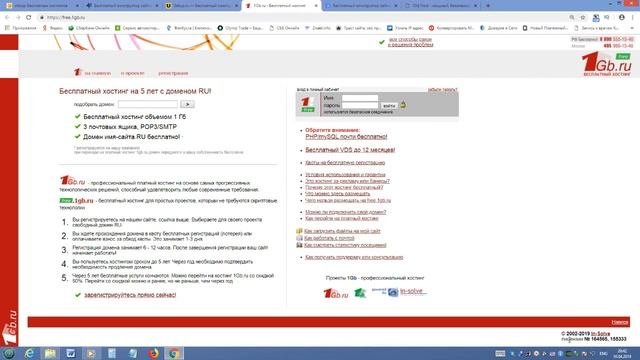The height and width of the screenshot is (360, 640).
Task: Click the free 1Gb logo in the login box
Action: pyautogui.click(x=308, y=104)
